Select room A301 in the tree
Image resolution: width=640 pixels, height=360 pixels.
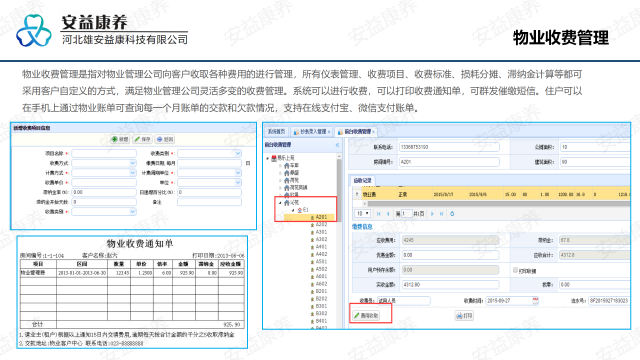[321, 232]
